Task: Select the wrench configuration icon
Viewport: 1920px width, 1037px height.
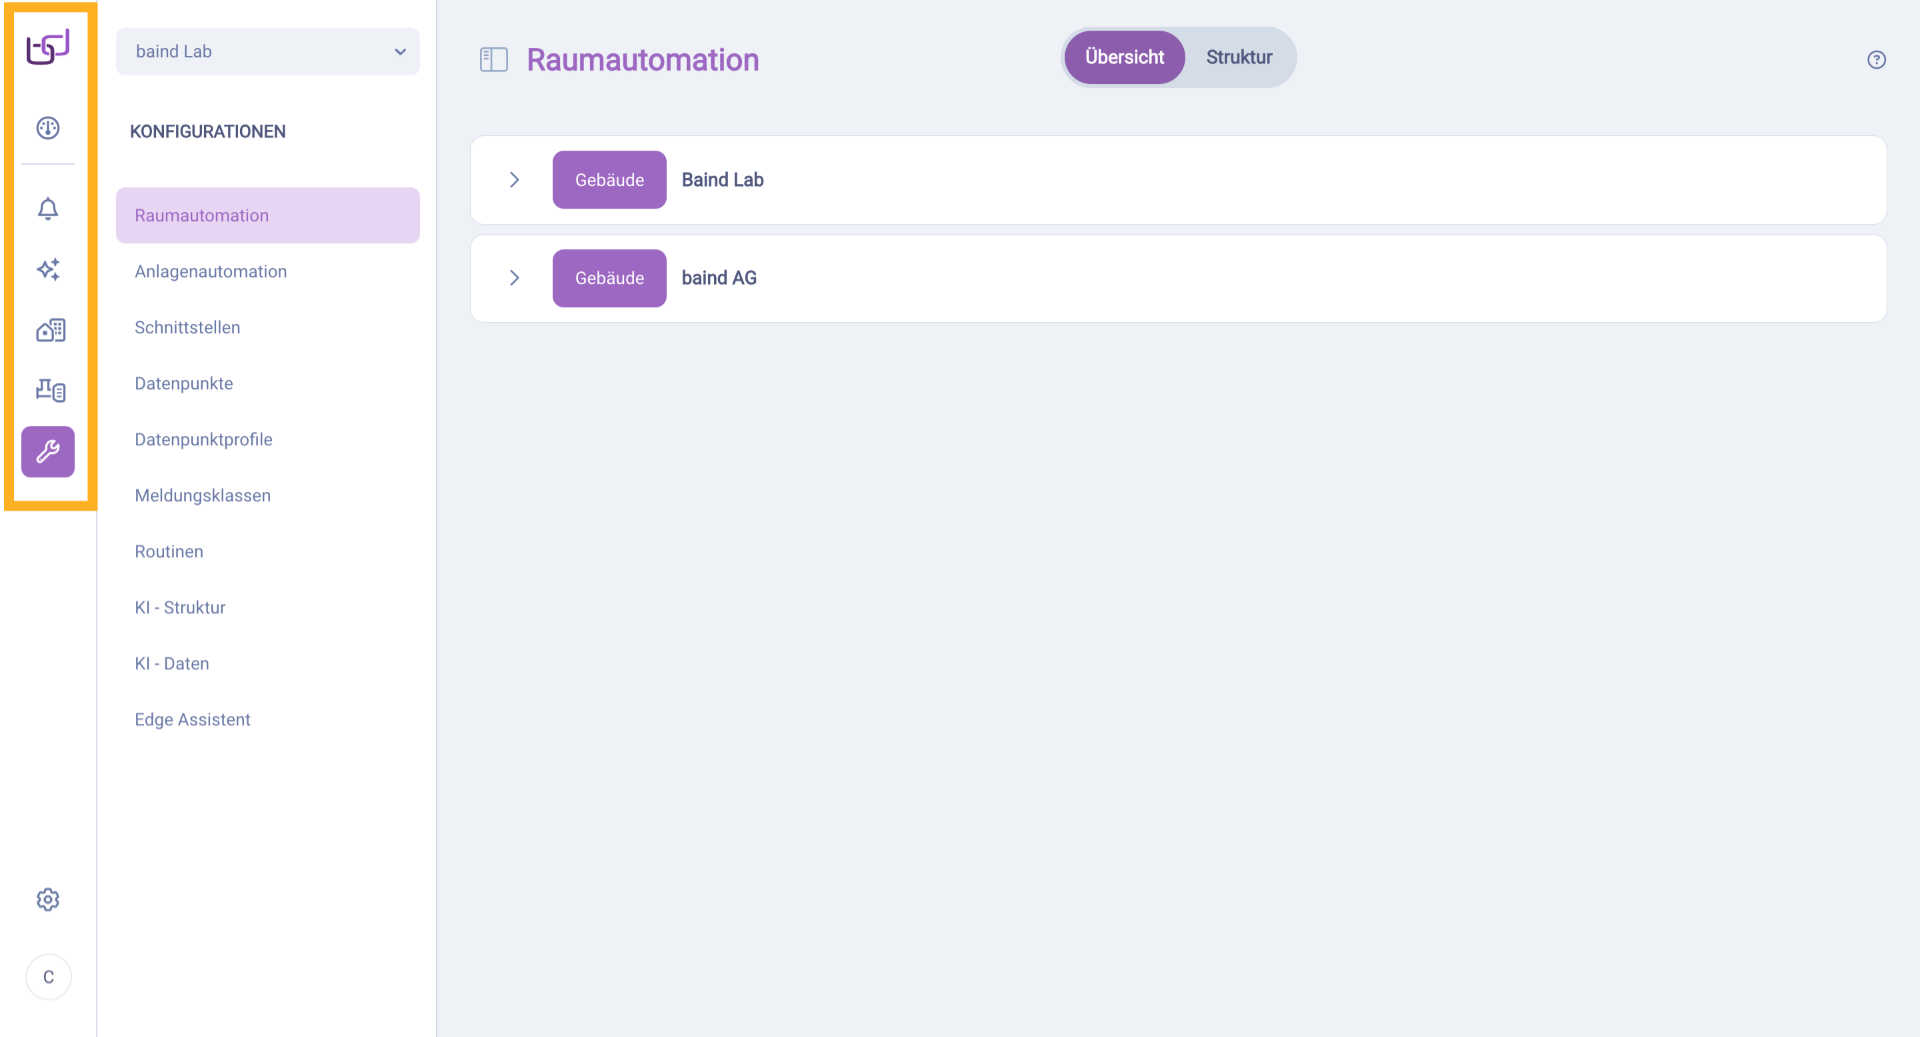Action: pos(48,452)
